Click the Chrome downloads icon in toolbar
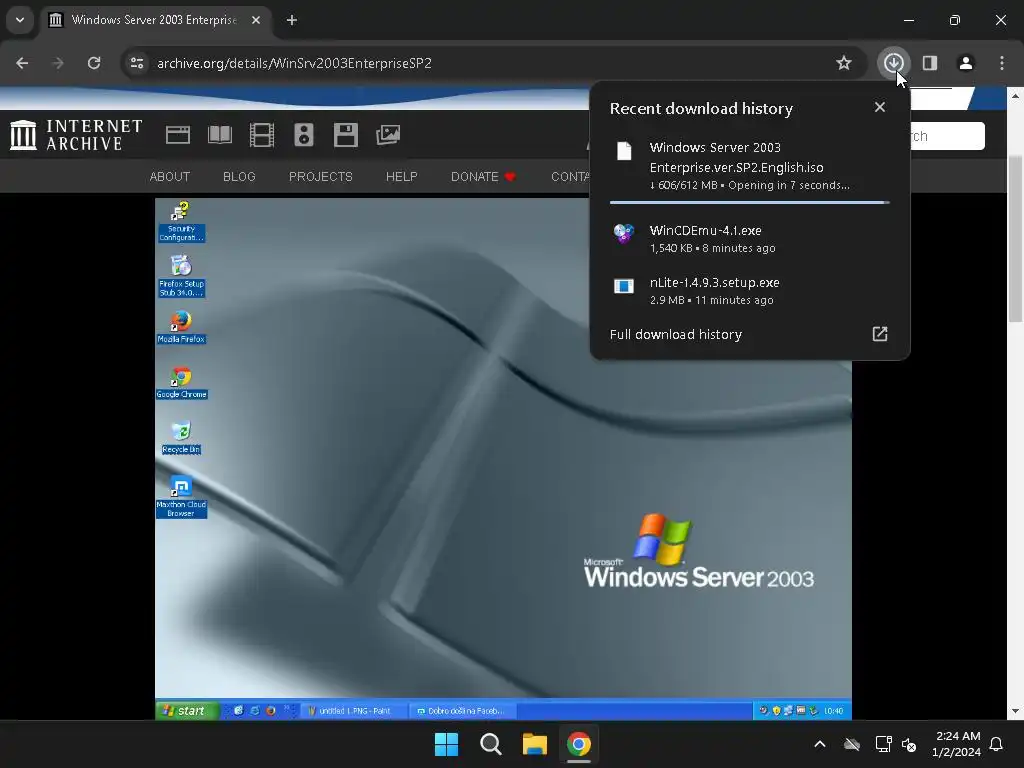 (893, 63)
